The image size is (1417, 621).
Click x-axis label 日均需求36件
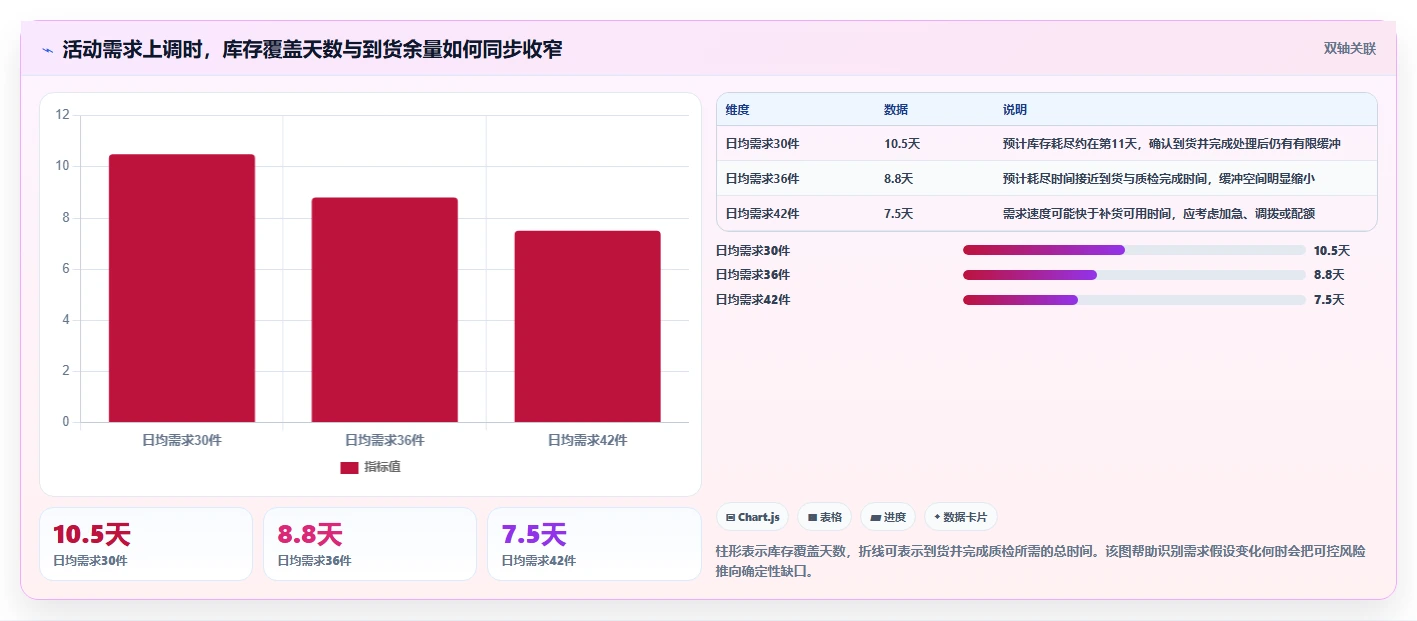click(x=385, y=440)
